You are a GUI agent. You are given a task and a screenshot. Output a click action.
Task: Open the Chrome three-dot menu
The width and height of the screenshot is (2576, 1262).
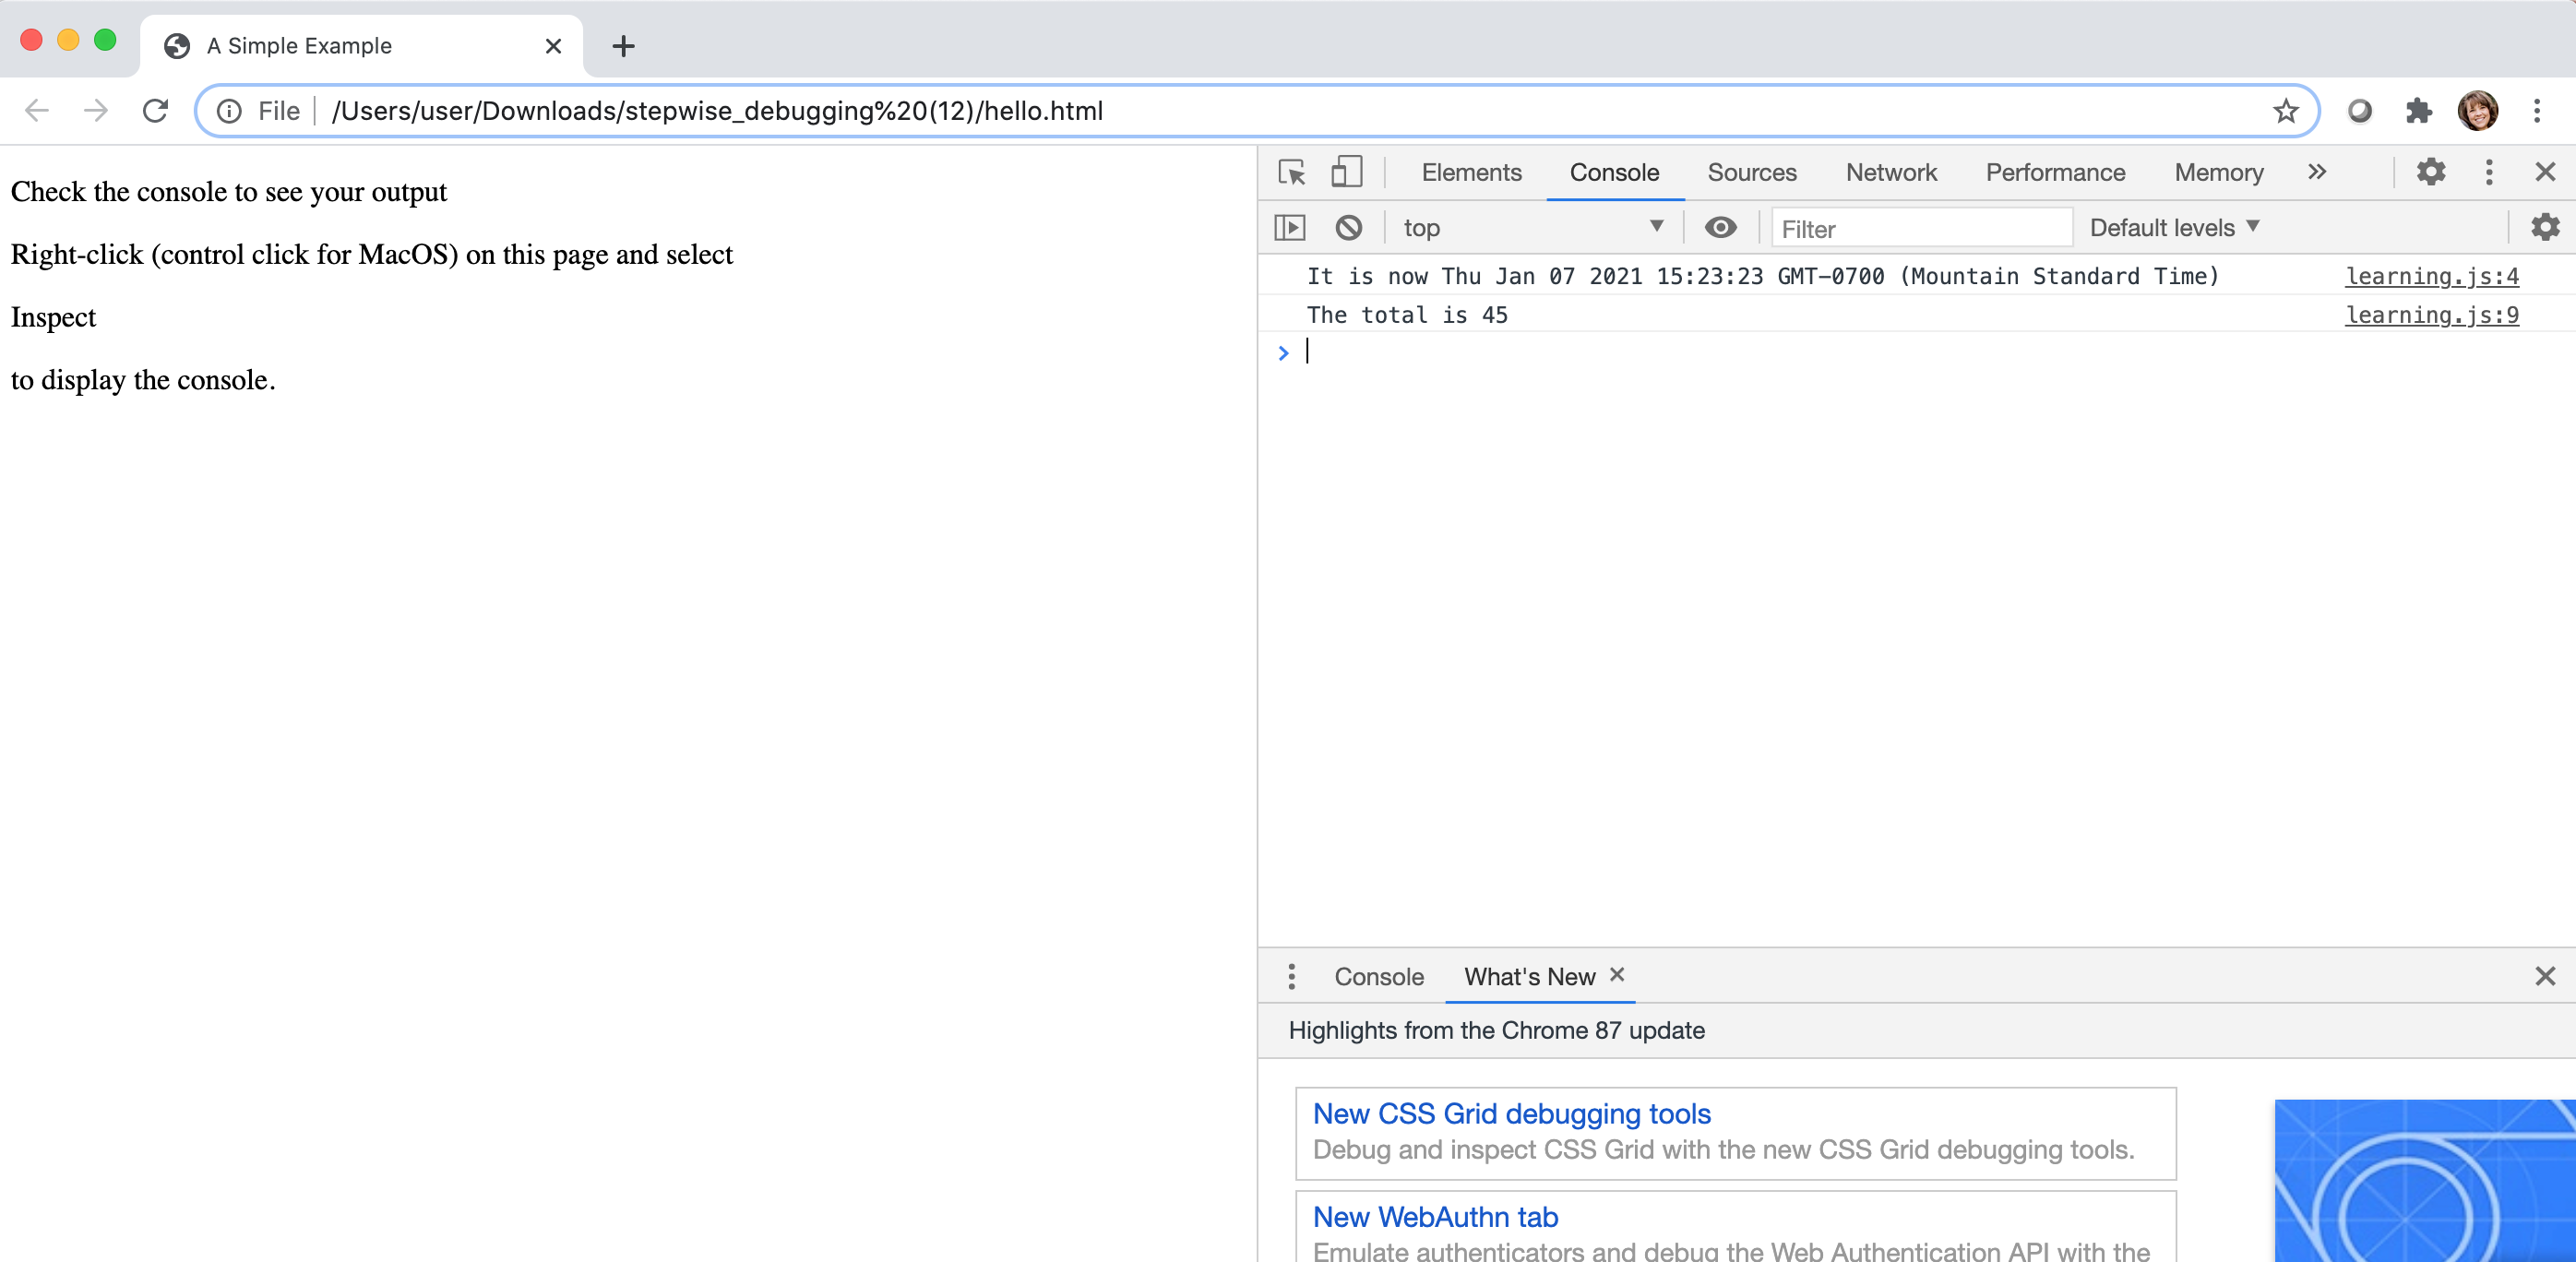tap(2536, 111)
